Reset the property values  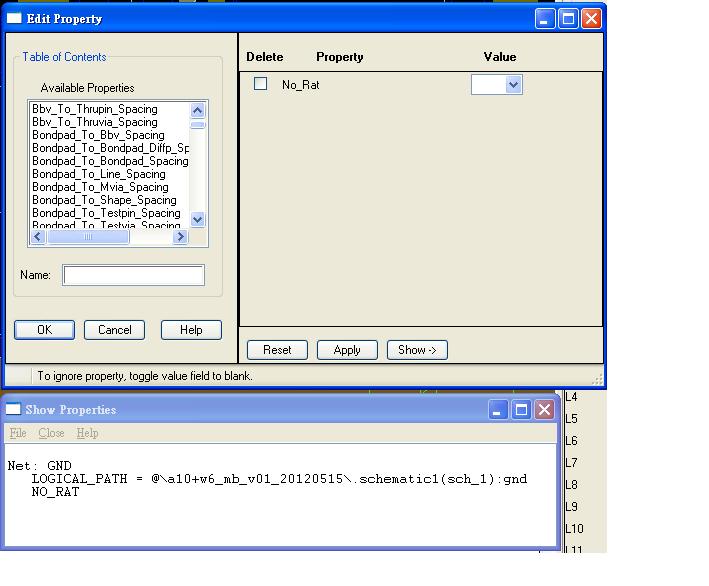(x=277, y=350)
